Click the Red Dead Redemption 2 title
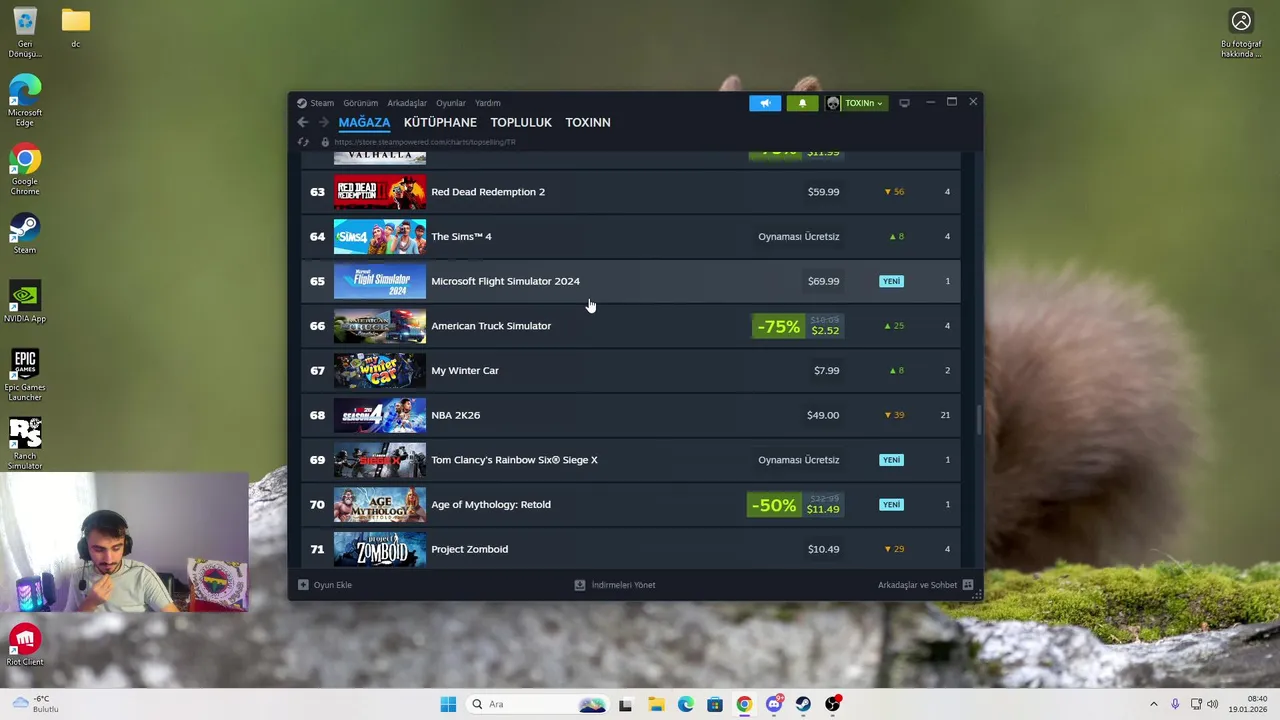1280x720 pixels. (x=488, y=192)
